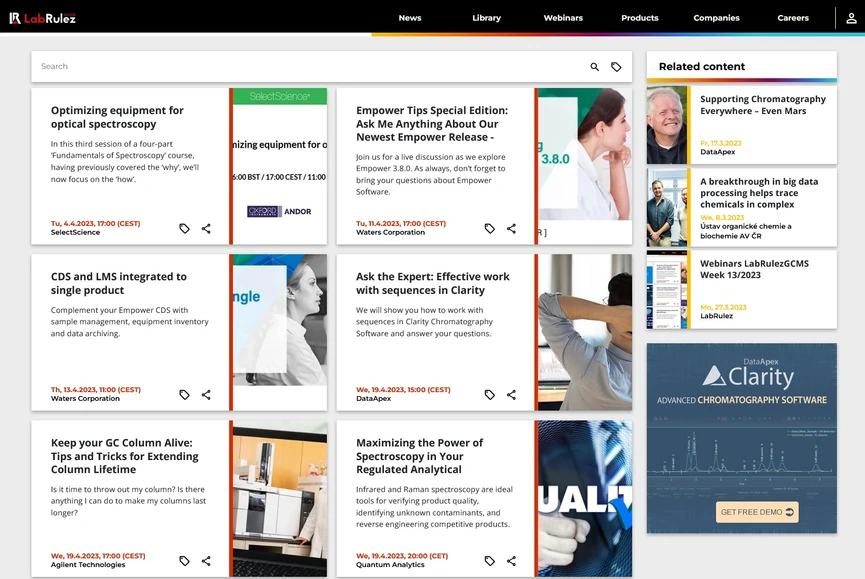
Task: Share the CDS and LMS webinar
Action: click(206, 394)
